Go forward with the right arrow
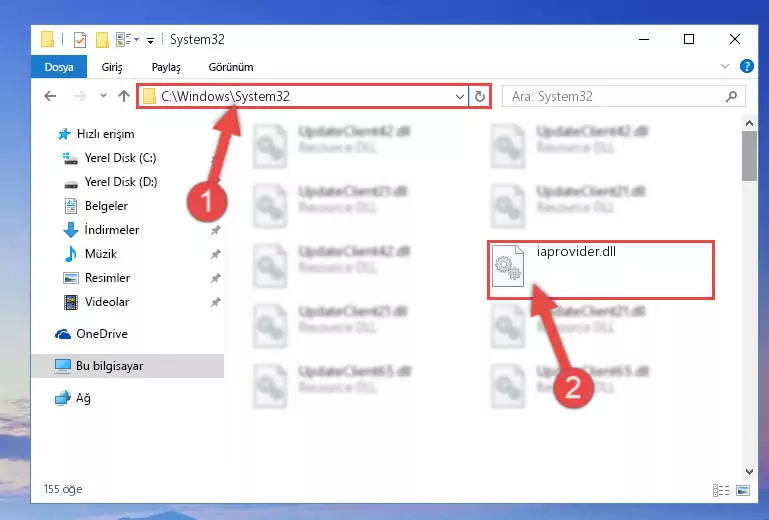Viewport: 769px width, 520px height. pos(79,96)
